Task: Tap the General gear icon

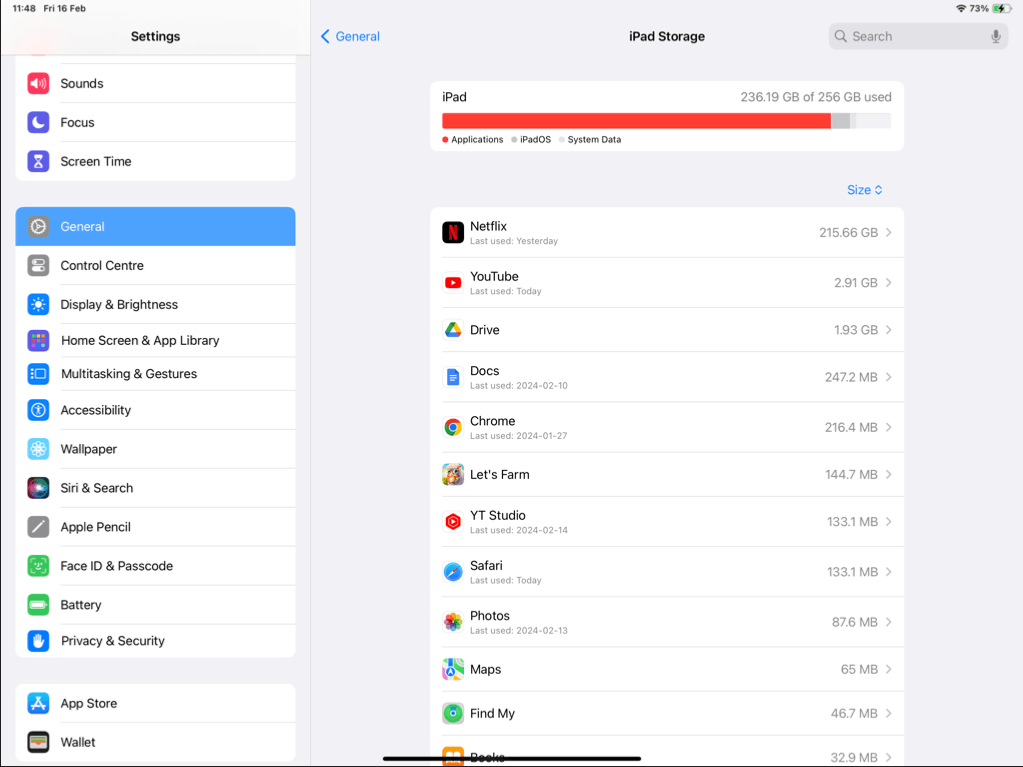Action: 38,226
